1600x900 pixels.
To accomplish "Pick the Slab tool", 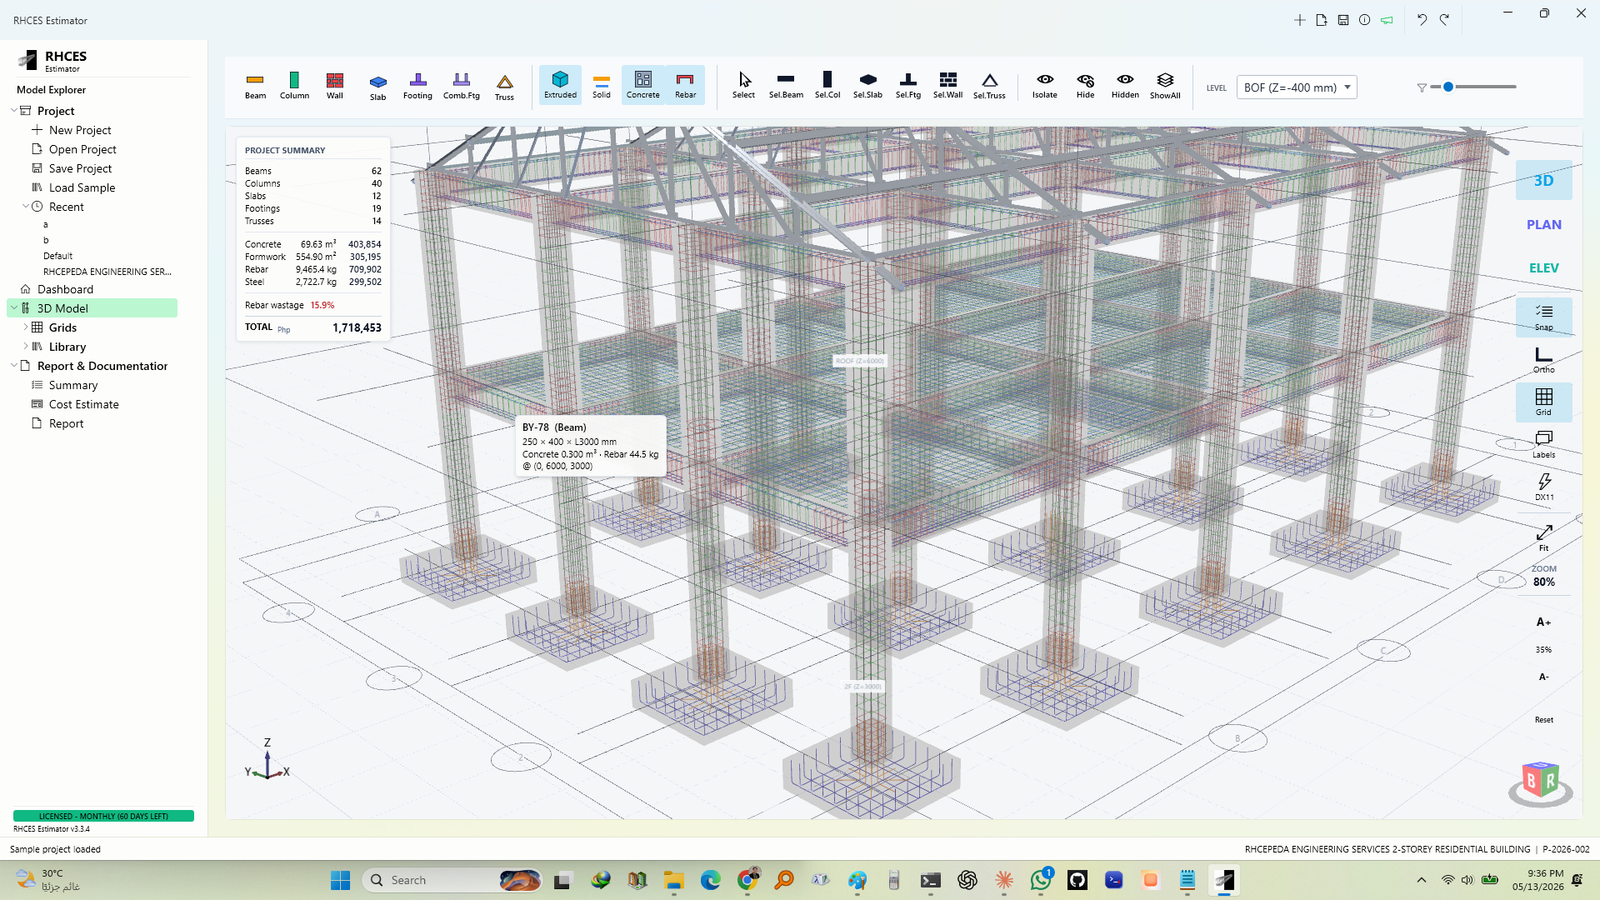I will pyautogui.click(x=378, y=86).
